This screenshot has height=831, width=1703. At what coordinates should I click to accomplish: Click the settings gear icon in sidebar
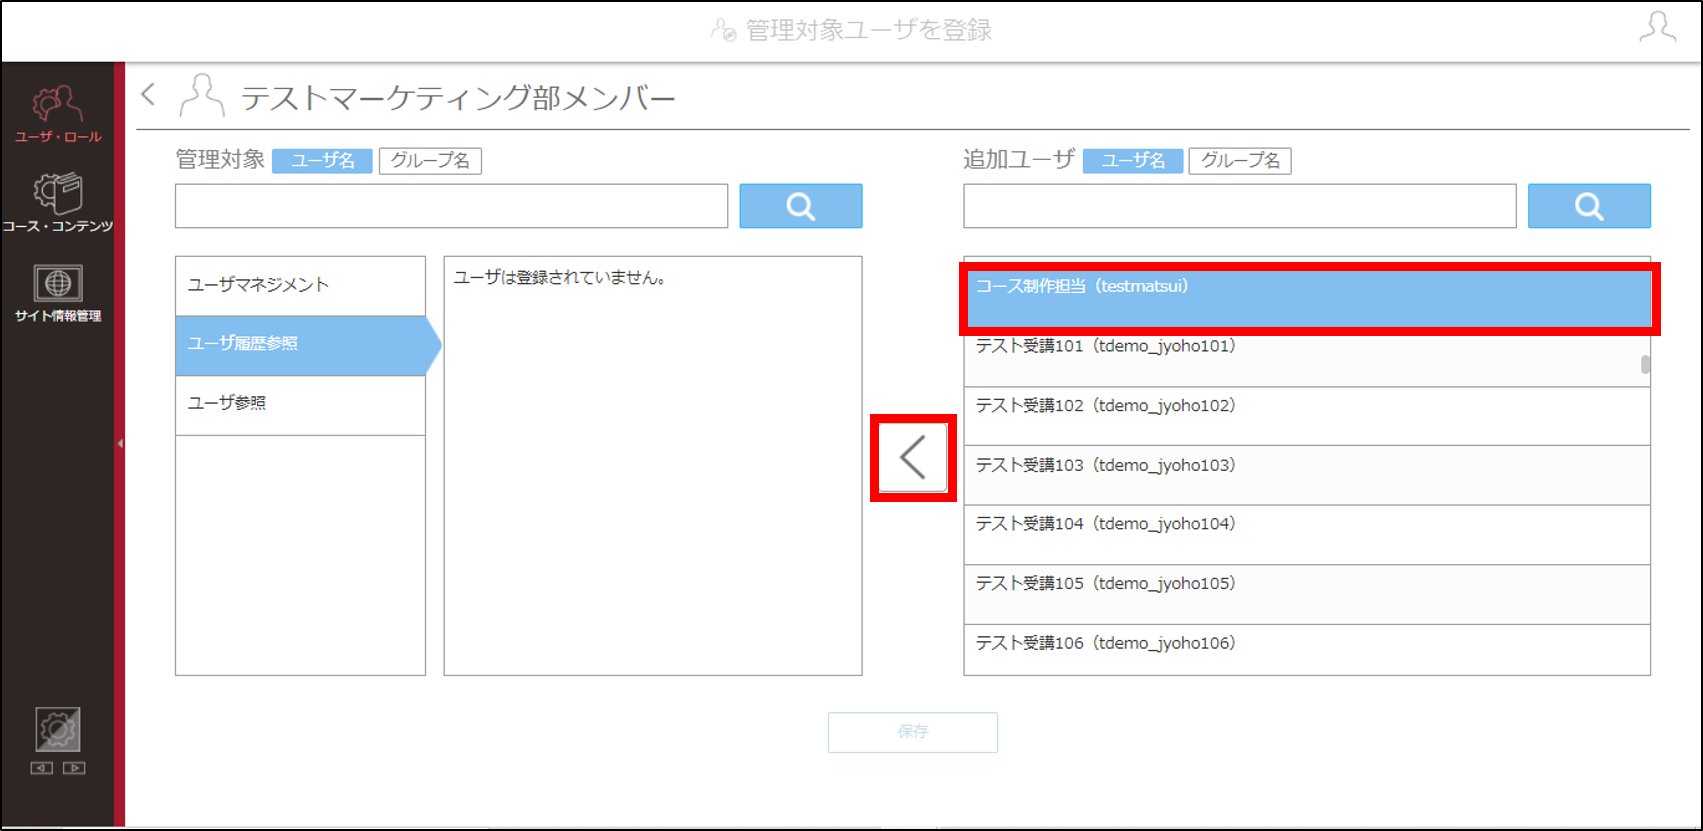click(57, 730)
